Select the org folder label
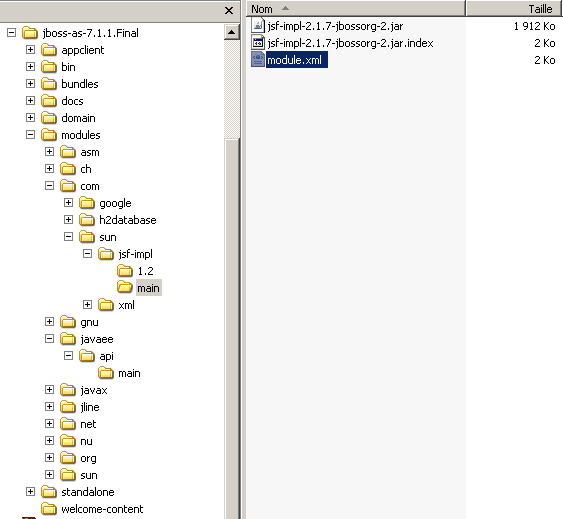 tap(88, 459)
